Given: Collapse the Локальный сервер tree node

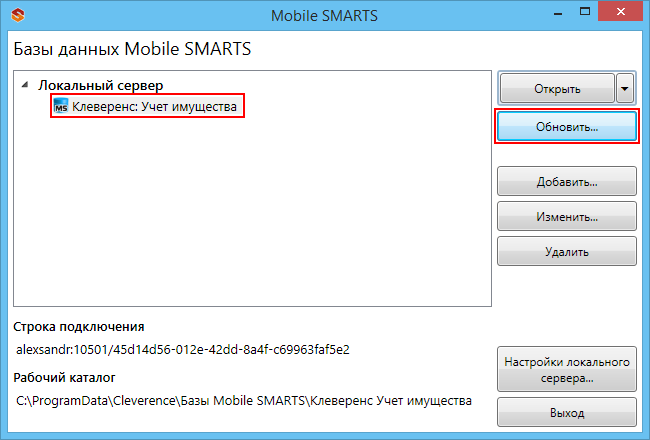Looking at the screenshot, I should coord(25,85).
